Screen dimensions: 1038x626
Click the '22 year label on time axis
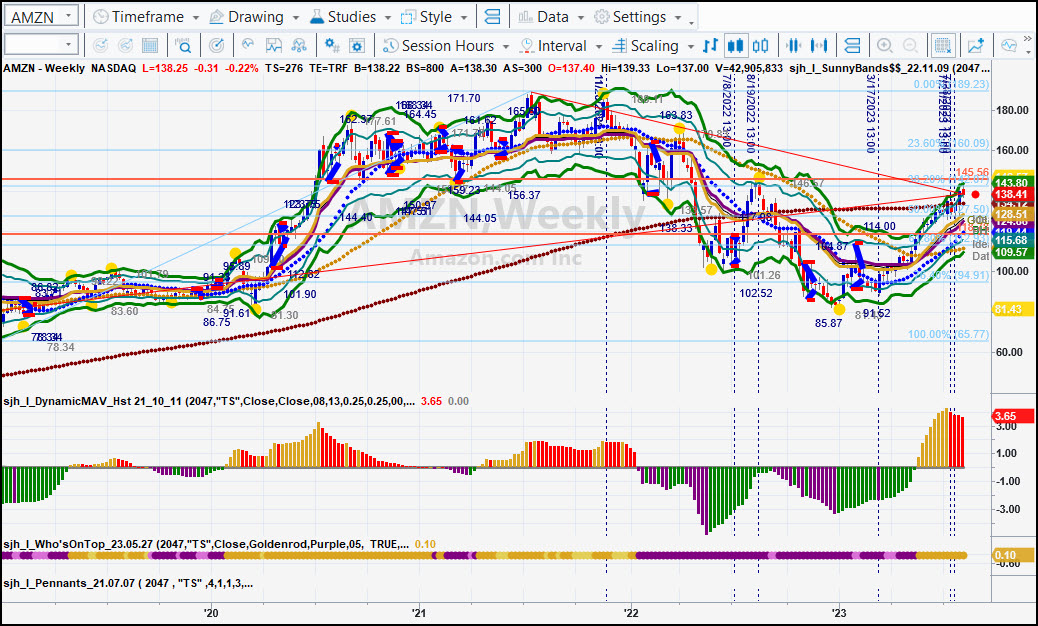(631, 613)
